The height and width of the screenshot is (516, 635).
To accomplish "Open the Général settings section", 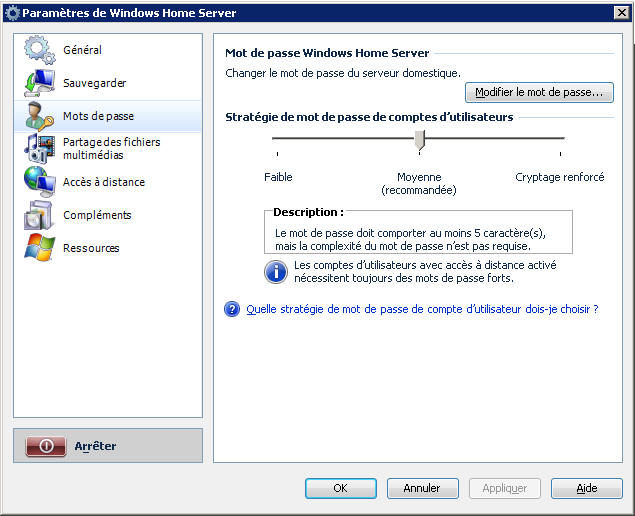I will coord(108,50).
